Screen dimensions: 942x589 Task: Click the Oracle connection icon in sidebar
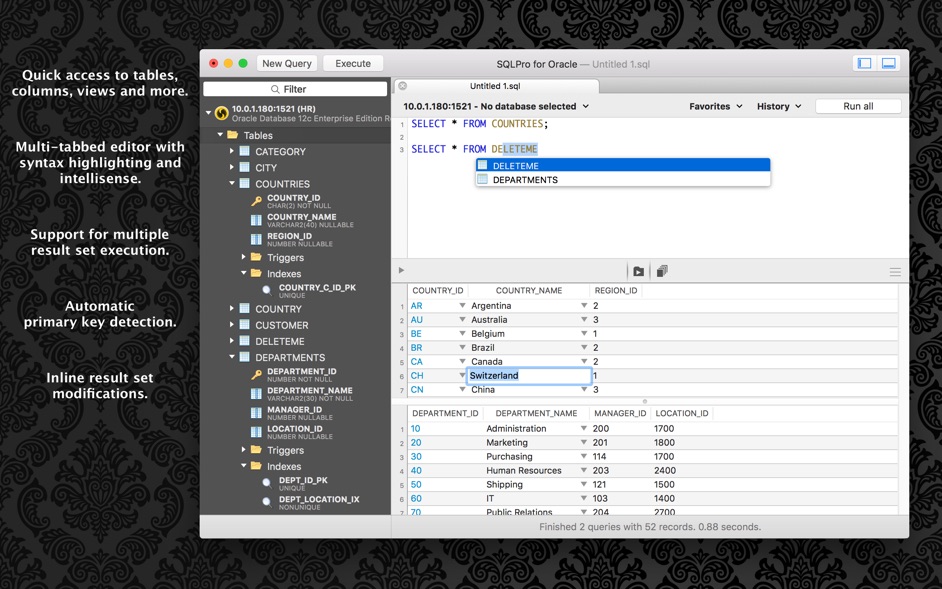(x=221, y=113)
